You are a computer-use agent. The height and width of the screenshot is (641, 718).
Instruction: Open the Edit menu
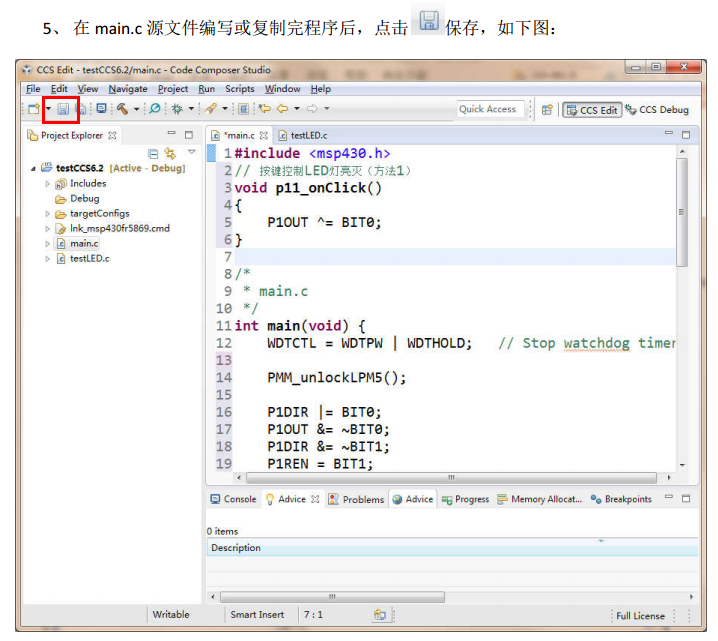[x=59, y=89]
